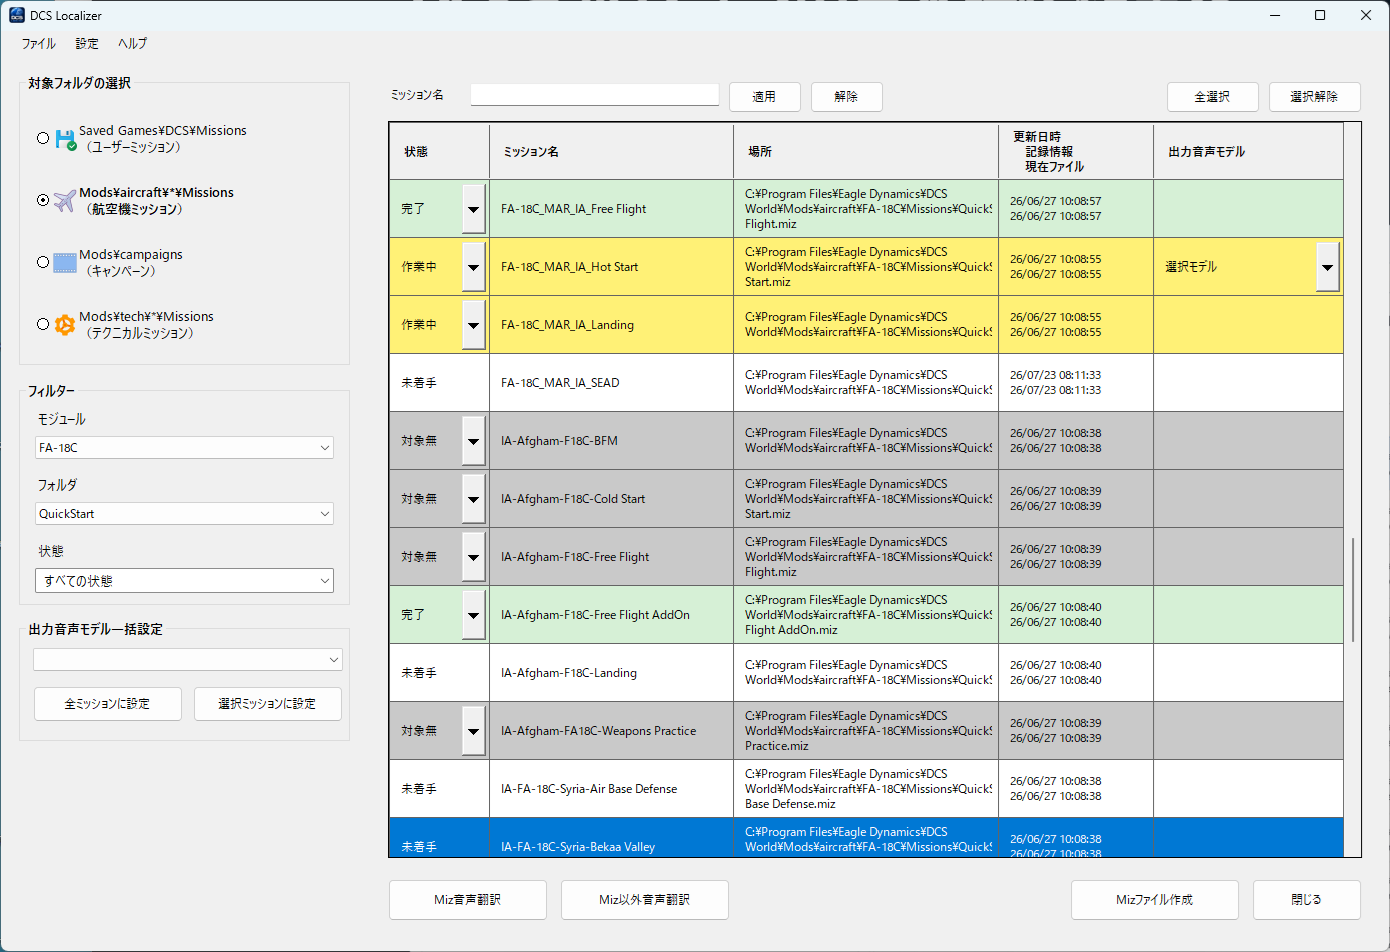This screenshot has width=1390, height=952.
Task: Open status dropdown for FA-18C_MAR_IA_Landing
Action: pyautogui.click(x=474, y=325)
